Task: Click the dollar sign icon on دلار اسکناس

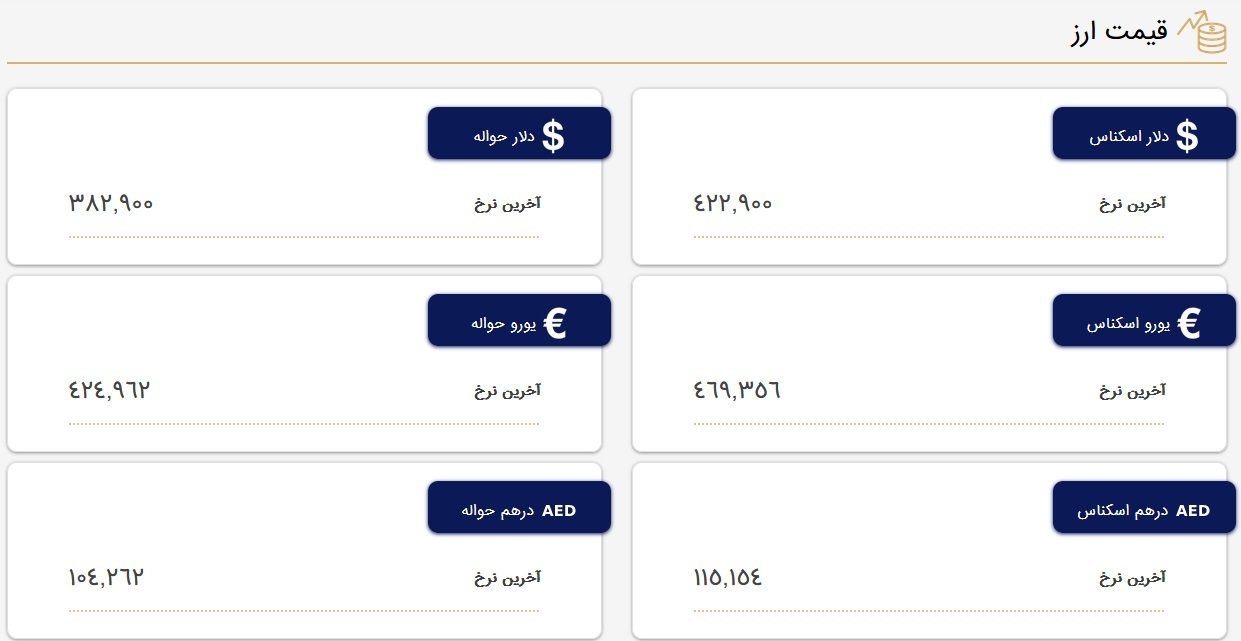Action: 1187,136
